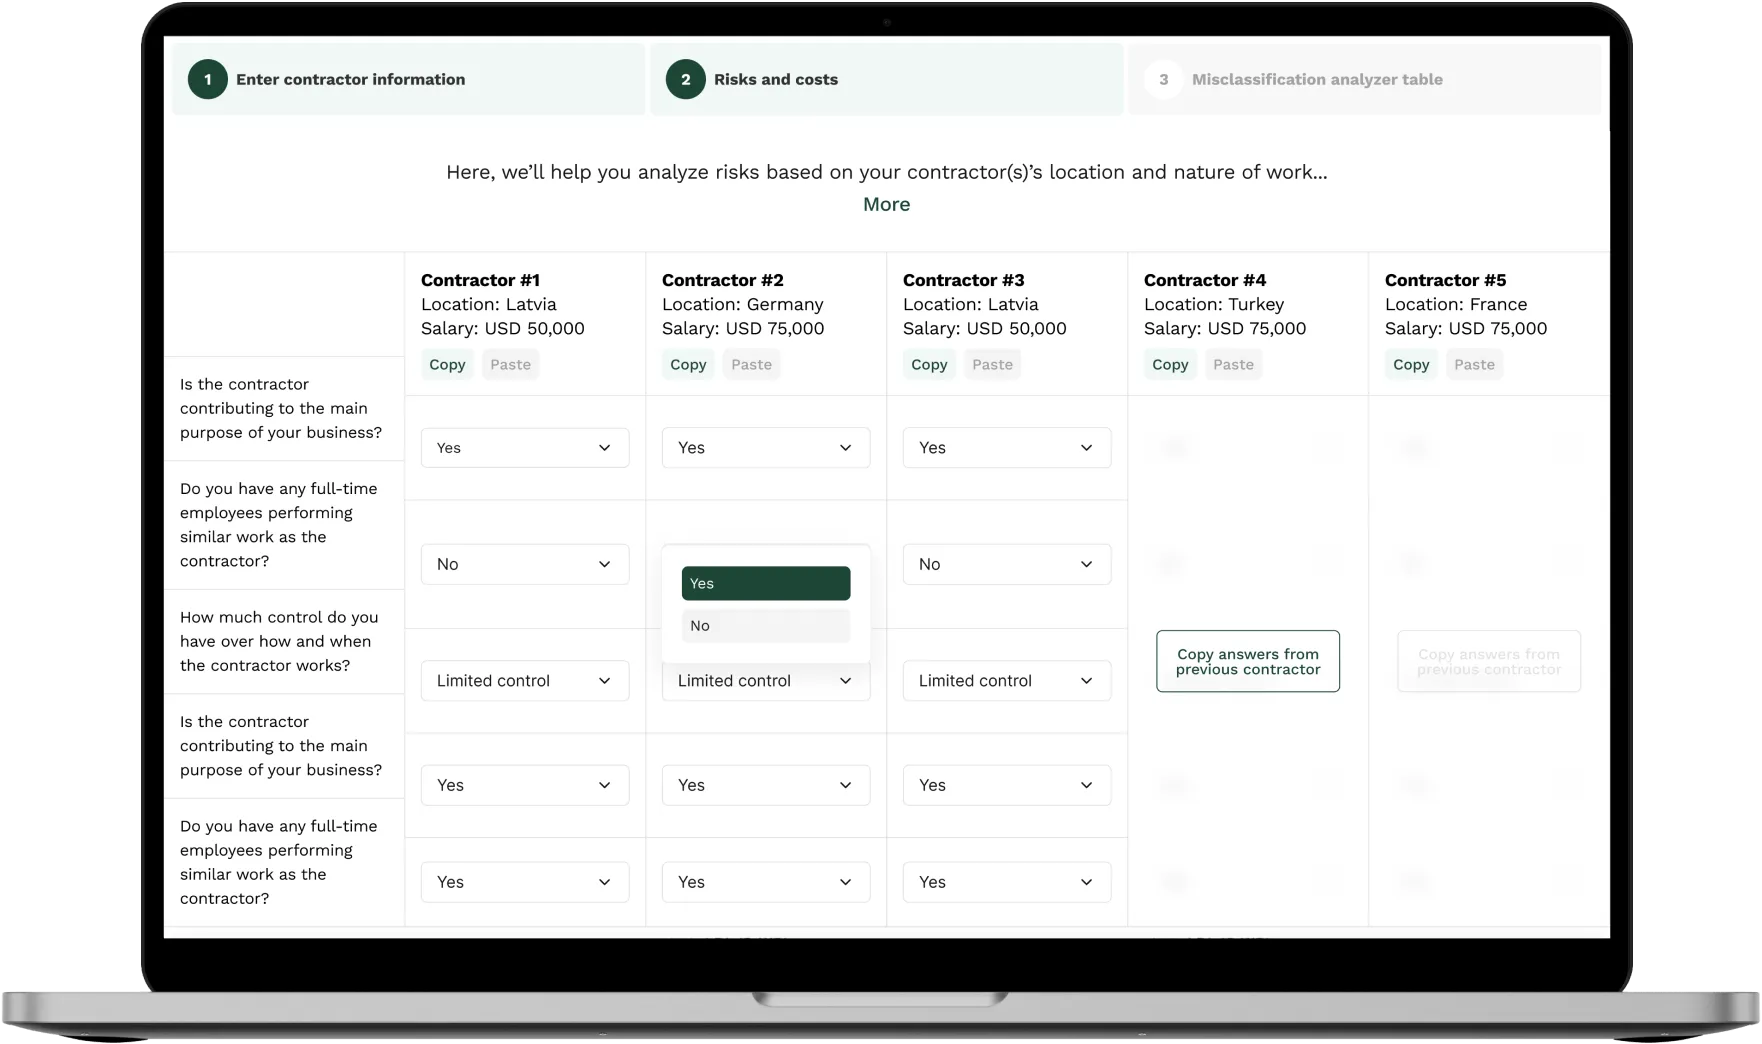Copy answers from previous contractor for Contractor #4
The width and height of the screenshot is (1762, 1044).
[x=1247, y=661]
